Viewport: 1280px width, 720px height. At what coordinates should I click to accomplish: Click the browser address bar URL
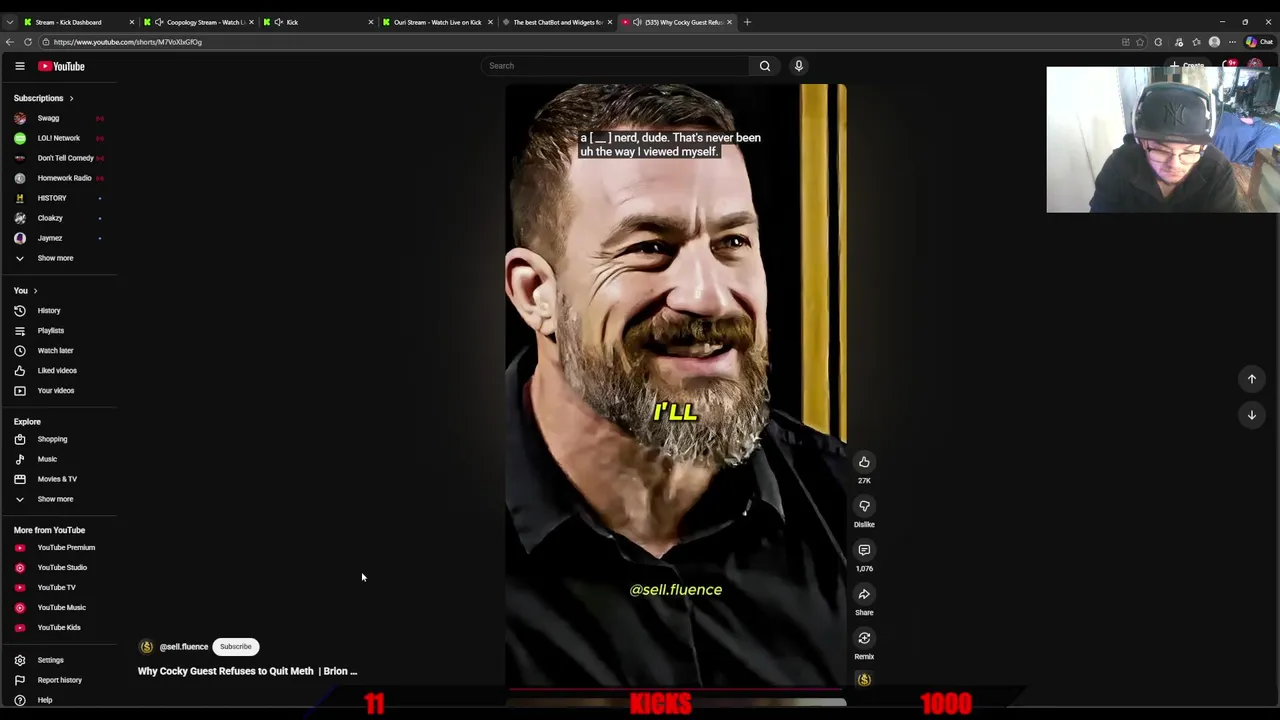pos(128,42)
